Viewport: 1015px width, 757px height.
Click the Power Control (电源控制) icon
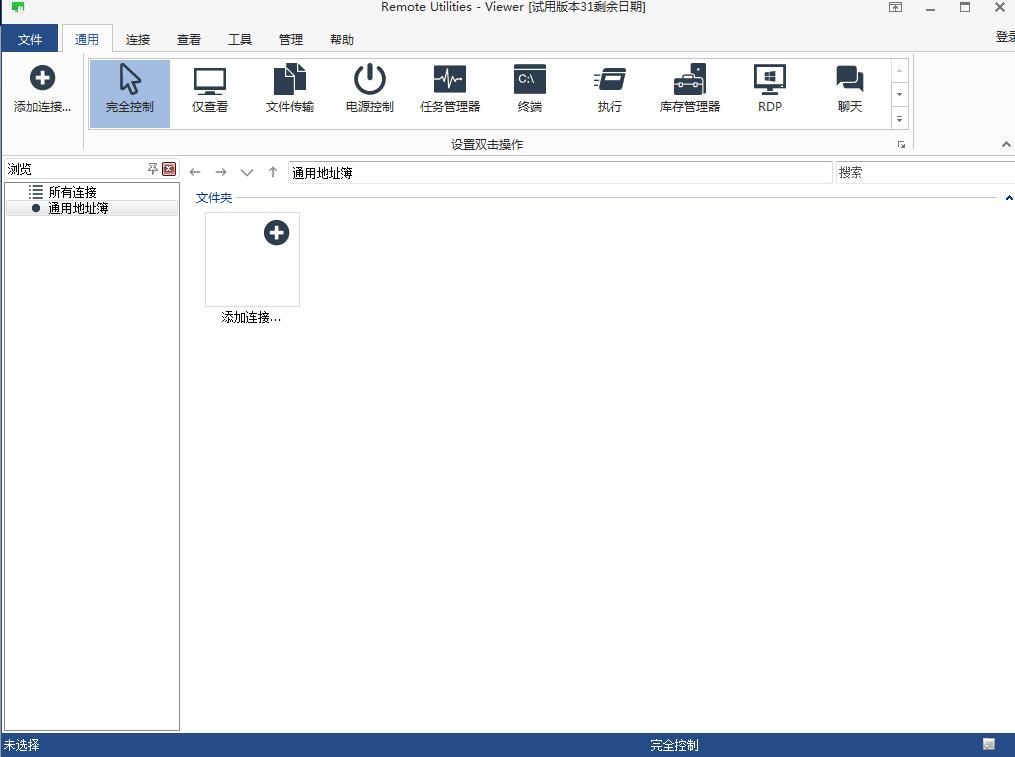pos(369,90)
